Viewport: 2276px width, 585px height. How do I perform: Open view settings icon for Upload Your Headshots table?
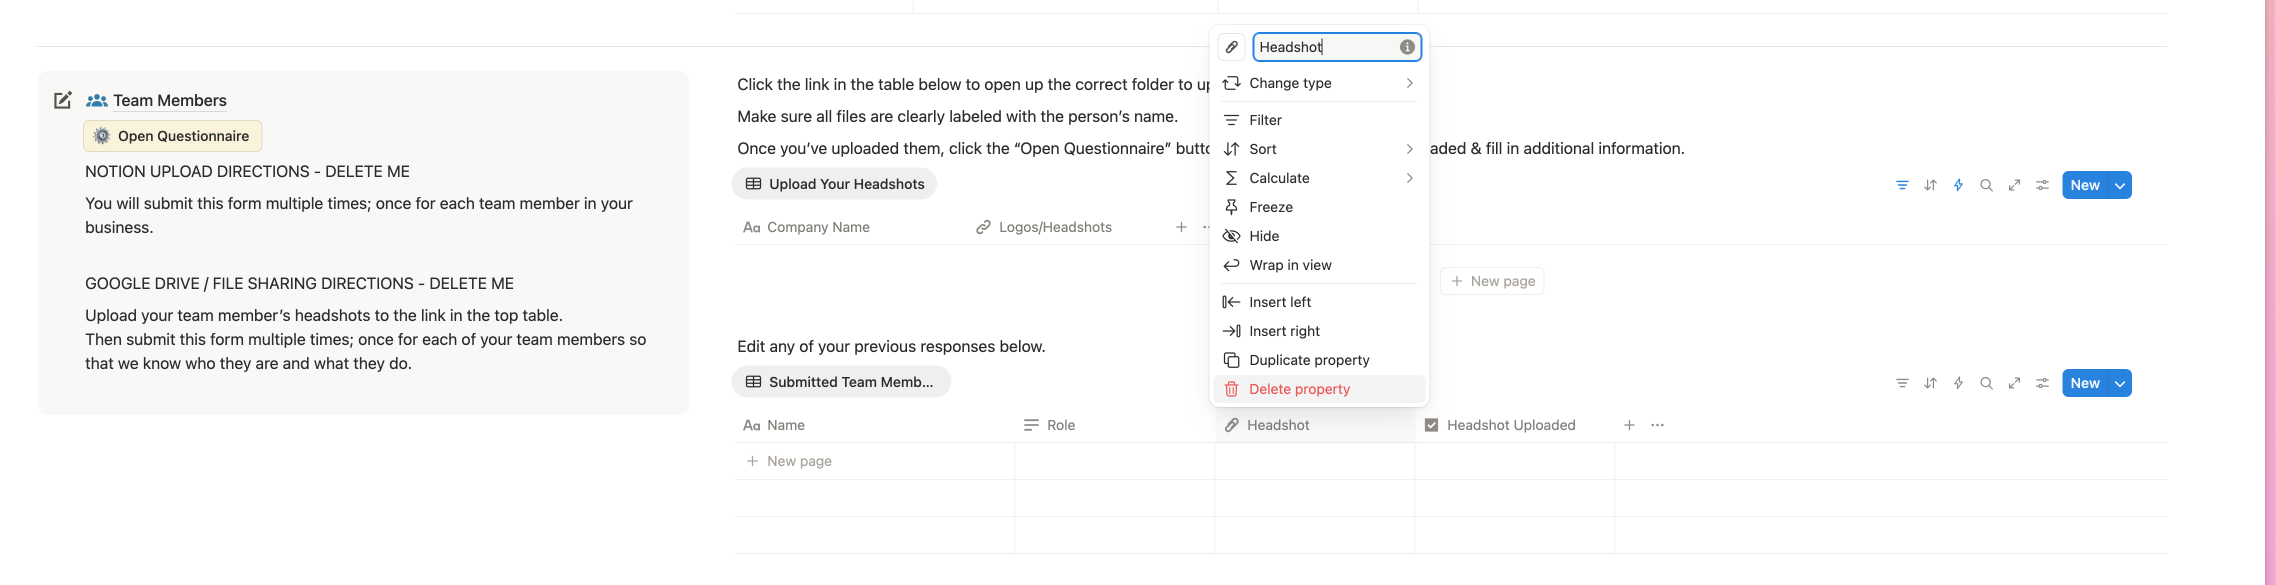(2042, 185)
